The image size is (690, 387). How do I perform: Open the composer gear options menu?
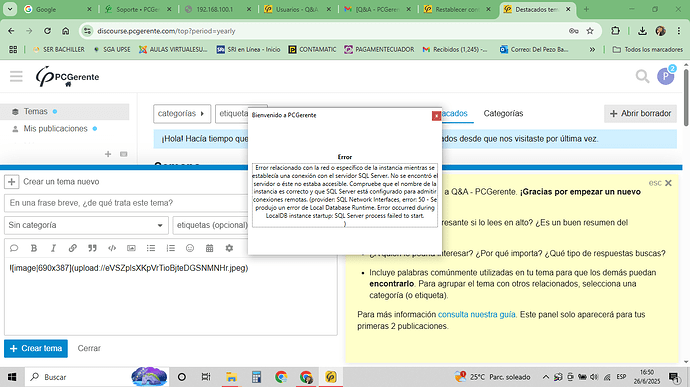click(229, 248)
